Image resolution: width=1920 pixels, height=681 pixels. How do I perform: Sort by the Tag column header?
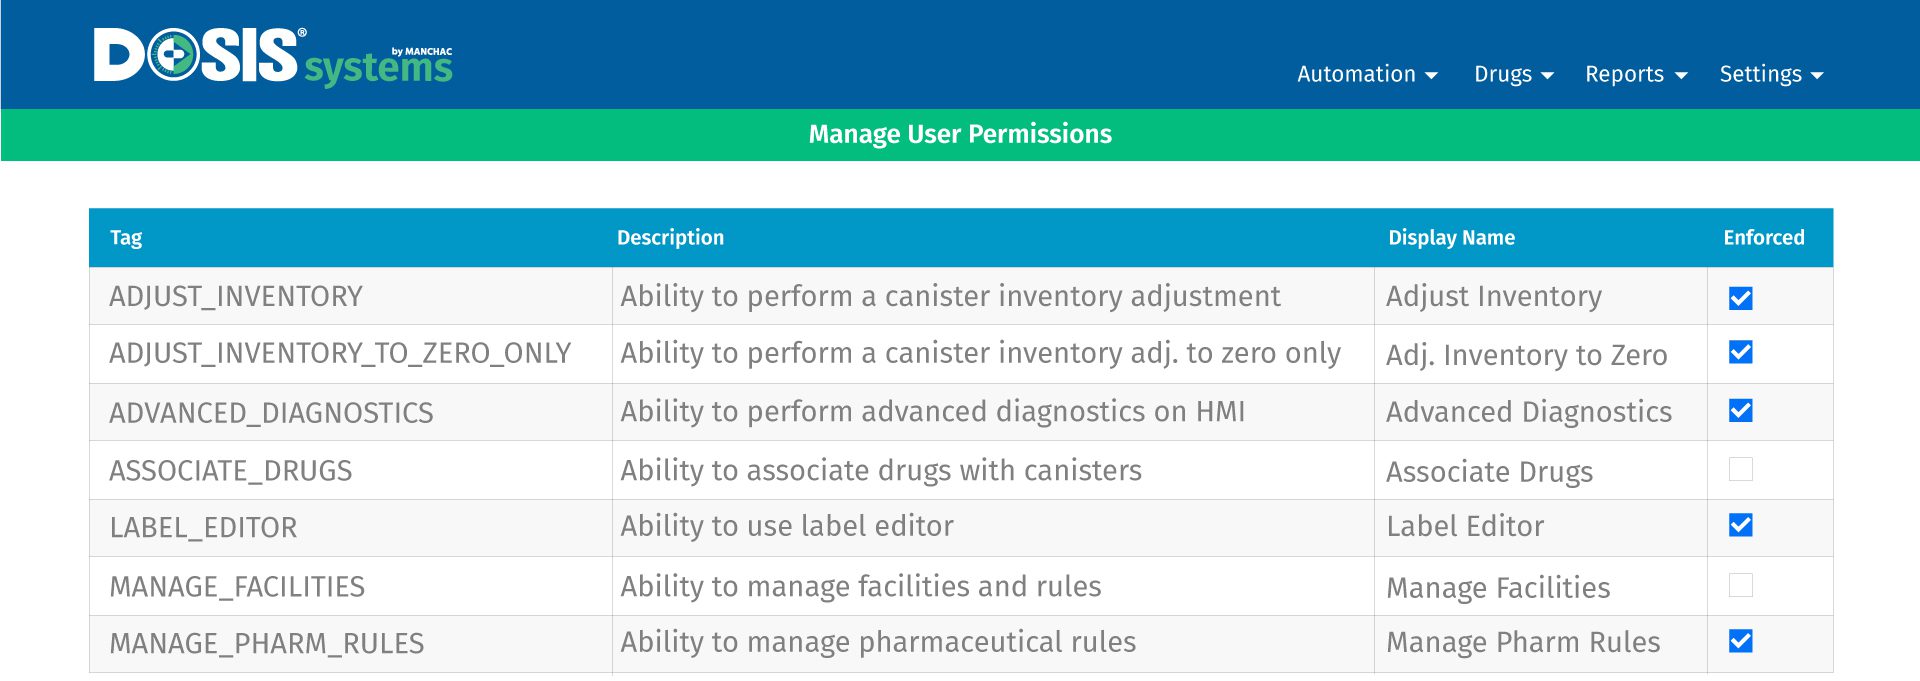point(126,238)
